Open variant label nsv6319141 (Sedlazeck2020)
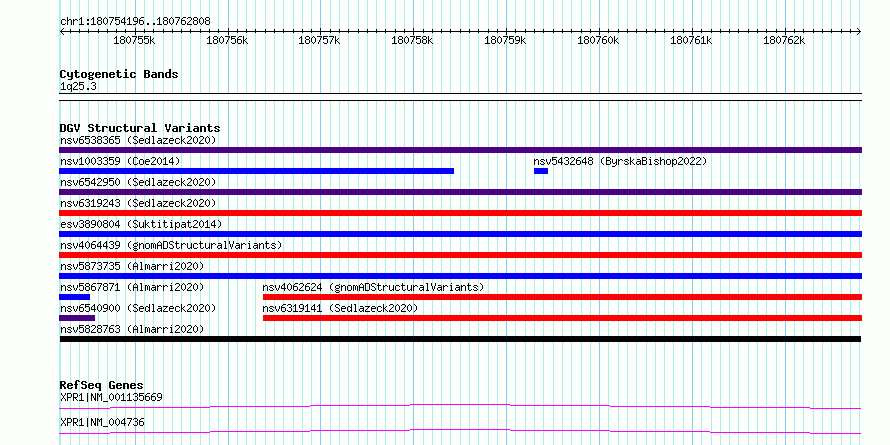 (340, 308)
